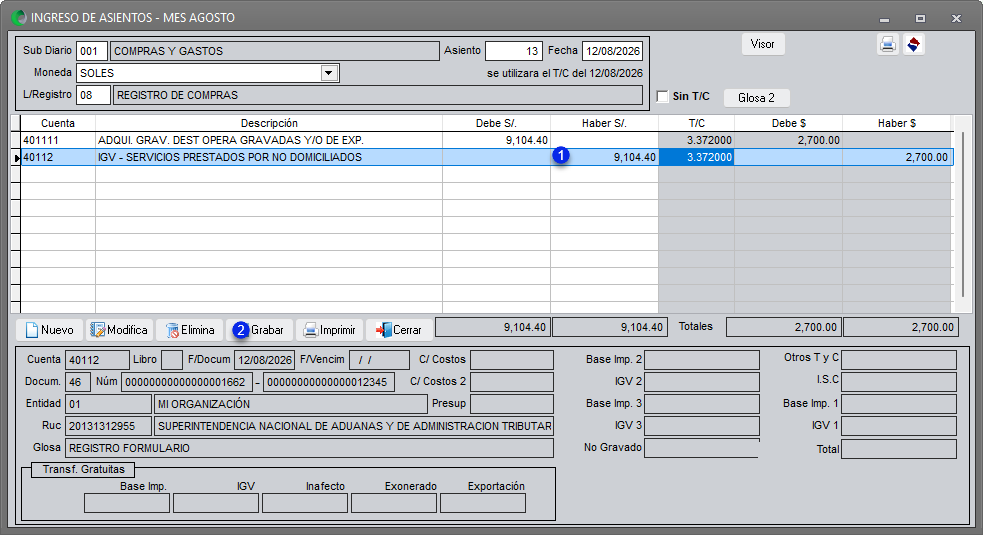Click the C/ Costos 2 field
The image size is (983, 535).
tap(512, 382)
